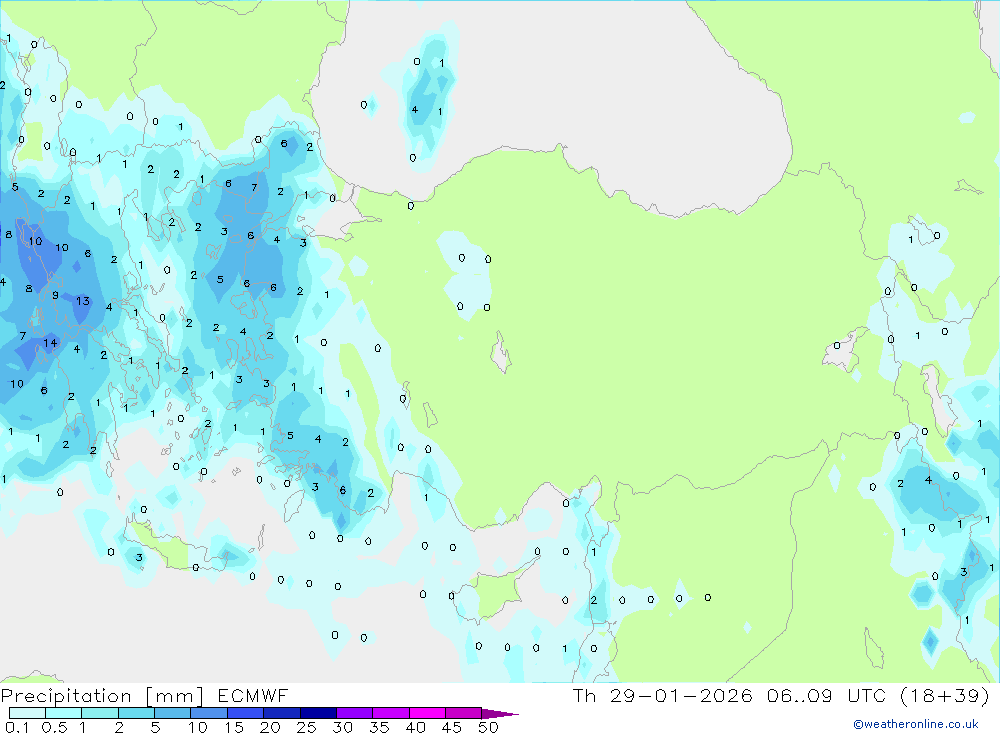Click the '25' legend scale label
Screen dimensions: 1000x733
[x=307, y=727]
